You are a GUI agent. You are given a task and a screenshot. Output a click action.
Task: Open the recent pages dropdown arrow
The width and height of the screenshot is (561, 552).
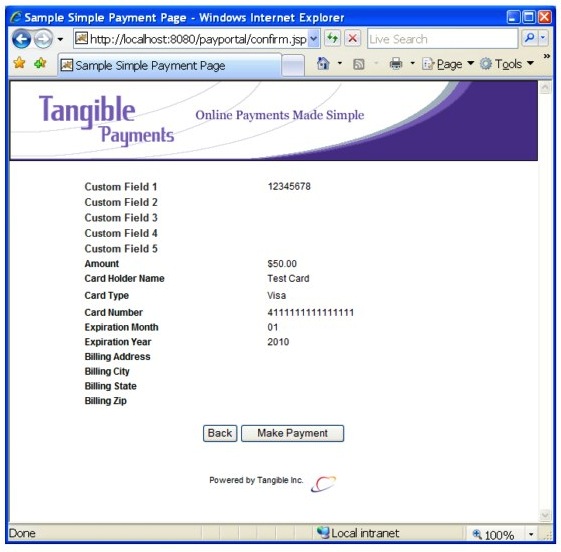tap(60, 39)
